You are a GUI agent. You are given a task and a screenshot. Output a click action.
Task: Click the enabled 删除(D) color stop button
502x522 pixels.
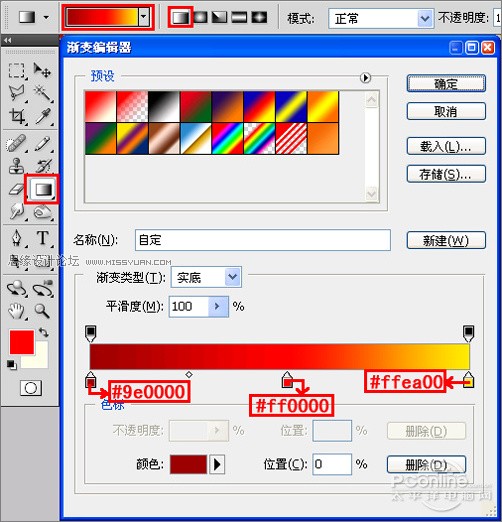click(426, 464)
